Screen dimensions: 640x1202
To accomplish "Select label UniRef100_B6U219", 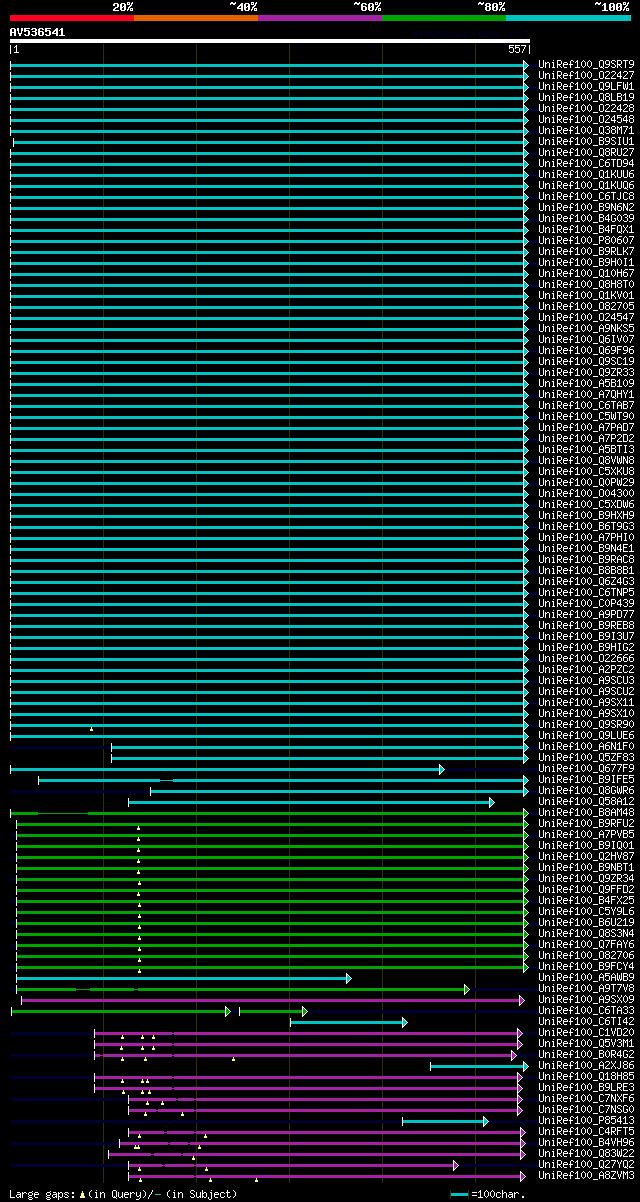I will tap(586, 922).
